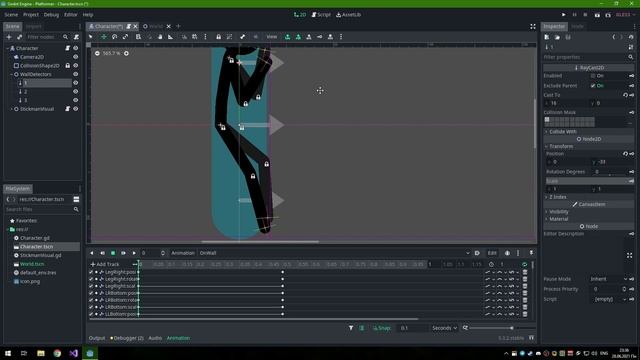
Task: Activate the Scale Mode tool
Action: [125, 37]
